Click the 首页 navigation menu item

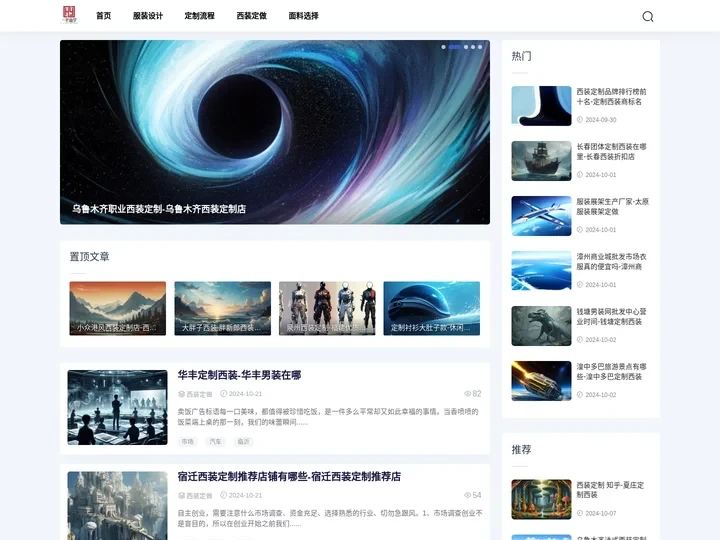103,16
